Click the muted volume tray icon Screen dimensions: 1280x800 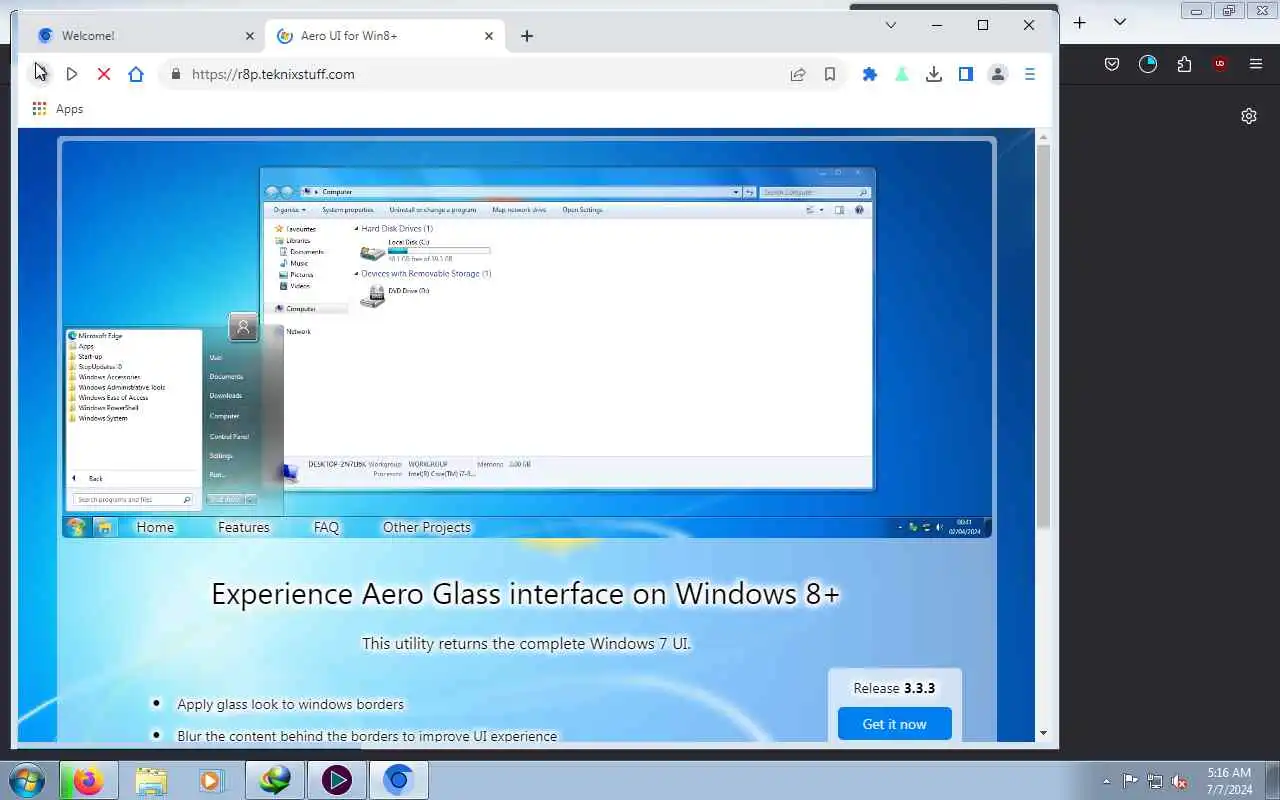click(x=1180, y=781)
